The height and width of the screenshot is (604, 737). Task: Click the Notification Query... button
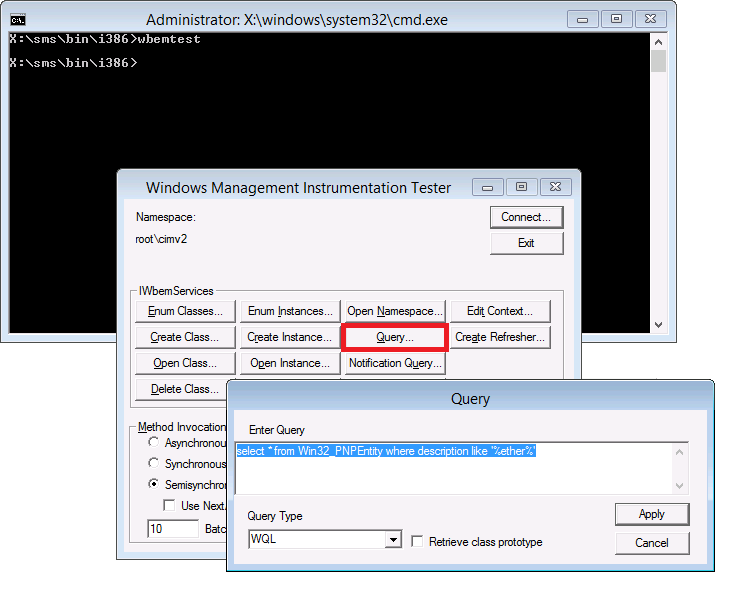(x=395, y=363)
